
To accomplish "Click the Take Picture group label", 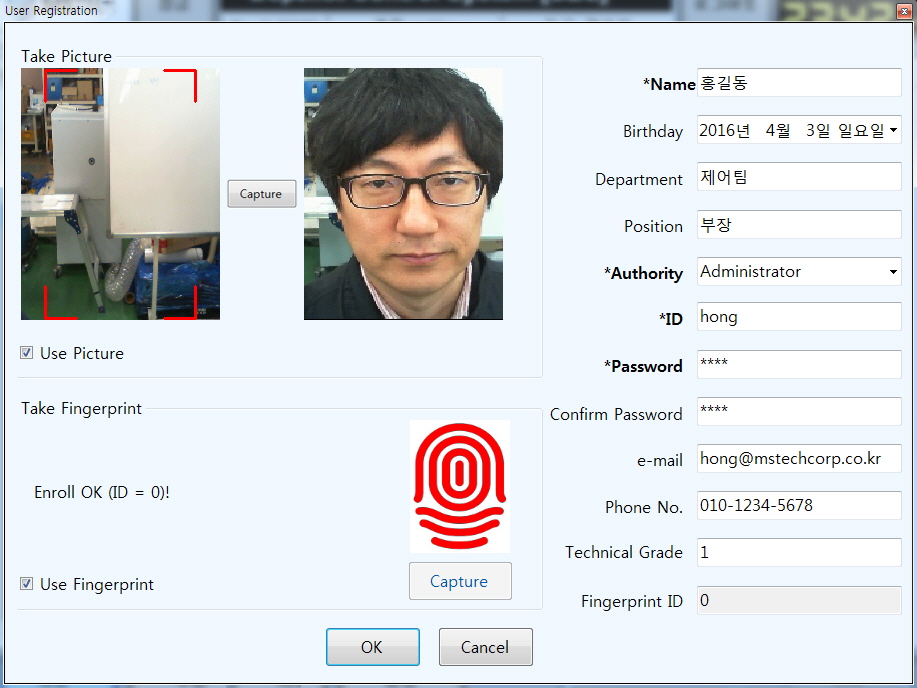I will pyautogui.click(x=66, y=56).
